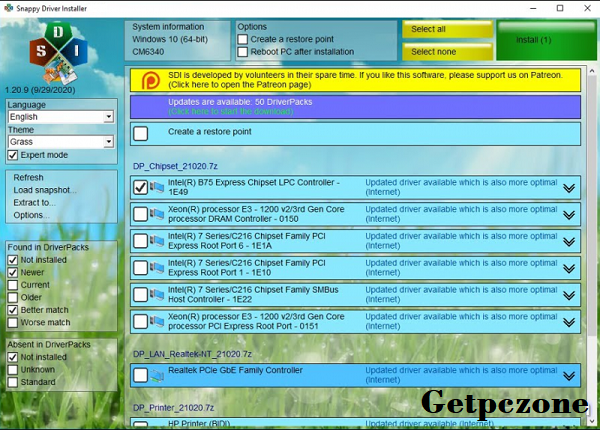
Task: Check the Express Root Port 1 - 1E10 driver
Action: pos(140,267)
